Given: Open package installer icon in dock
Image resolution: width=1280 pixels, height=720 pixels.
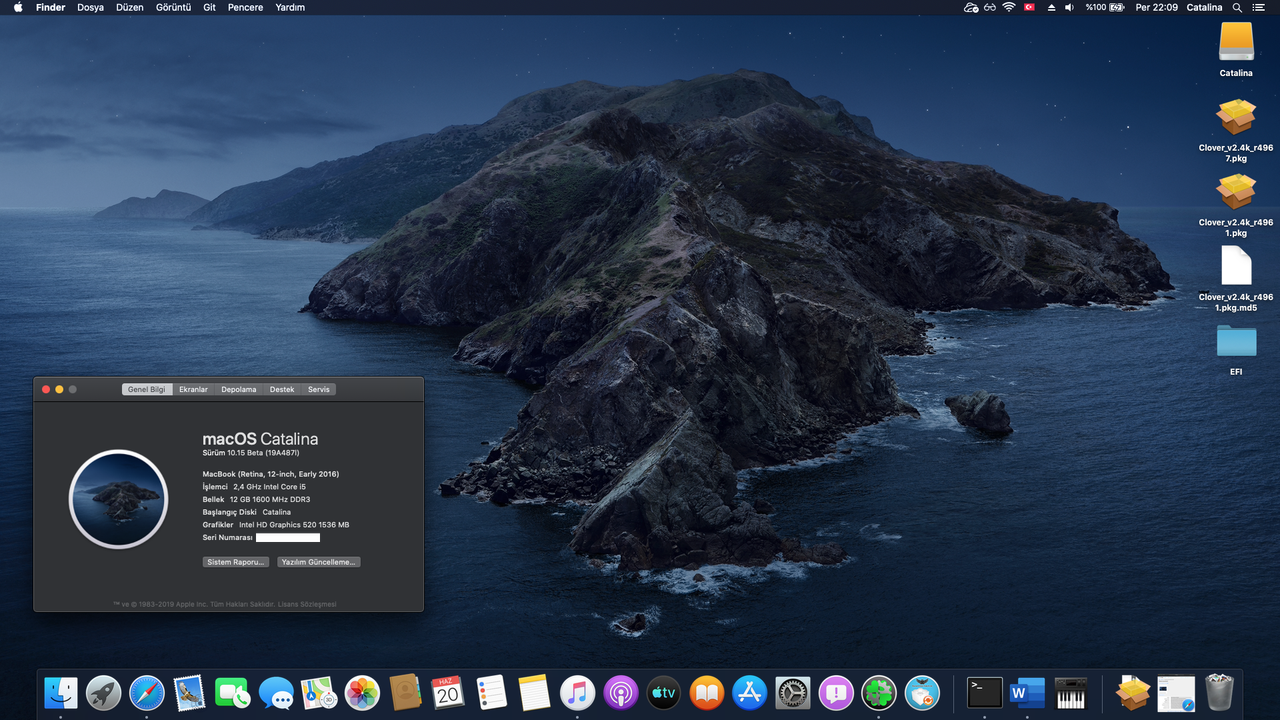Looking at the screenshot, I should point(1133,692).
